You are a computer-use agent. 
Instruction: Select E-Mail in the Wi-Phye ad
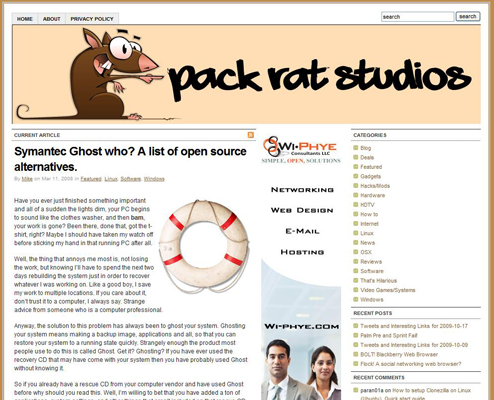point(302,231)
